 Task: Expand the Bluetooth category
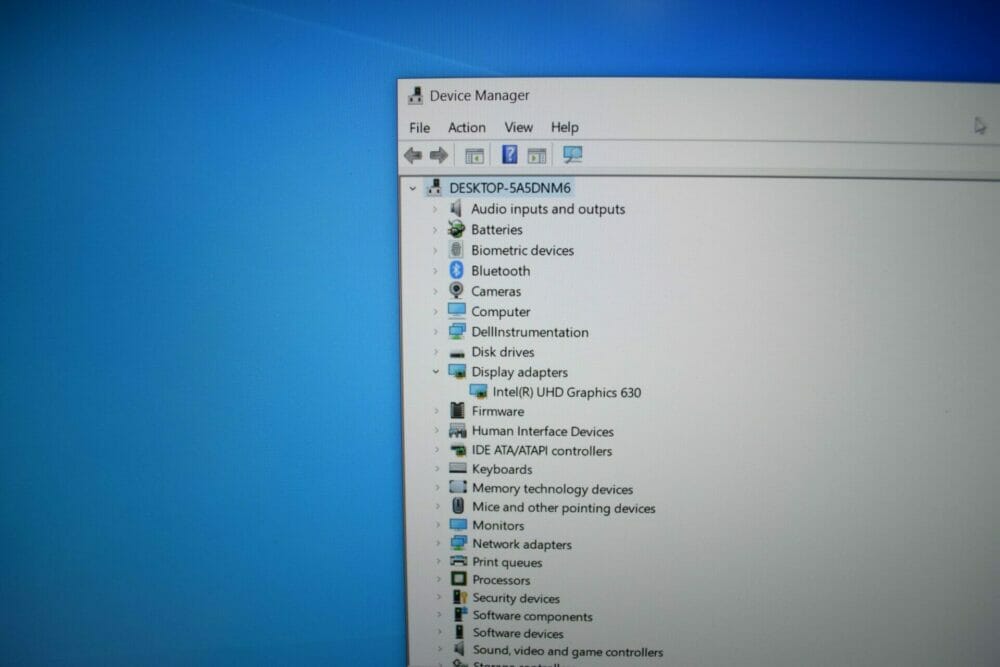click(435, 270)
